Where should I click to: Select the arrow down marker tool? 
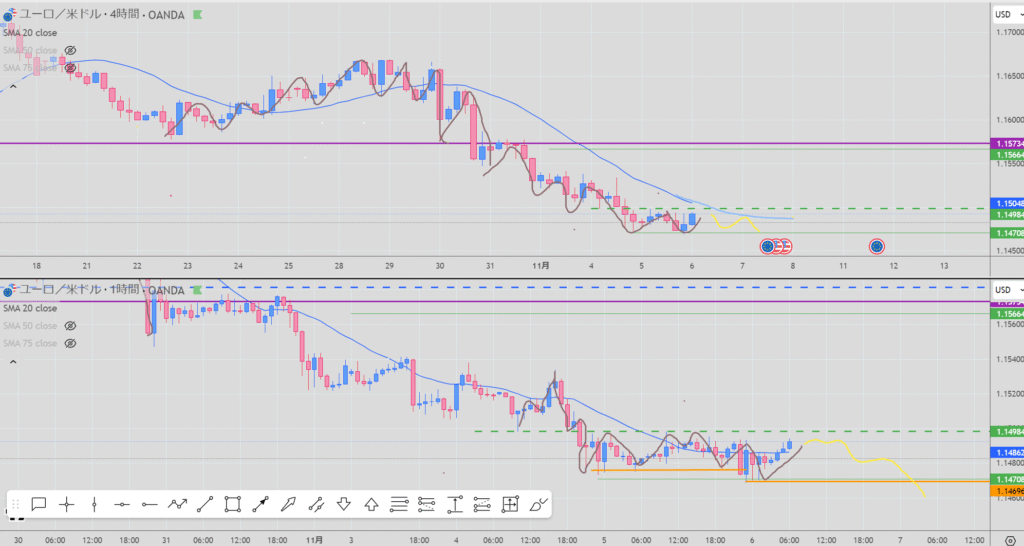[x=343, y=505]
